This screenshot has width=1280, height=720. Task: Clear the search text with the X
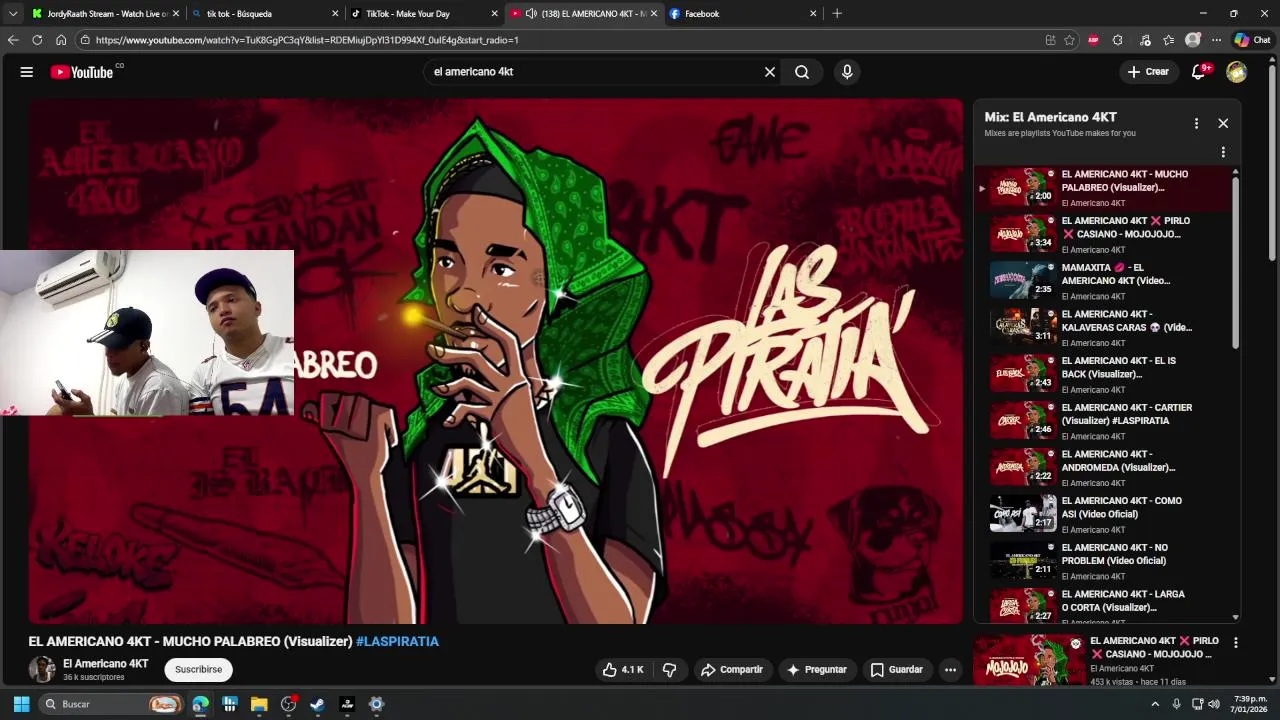[770, 72]
